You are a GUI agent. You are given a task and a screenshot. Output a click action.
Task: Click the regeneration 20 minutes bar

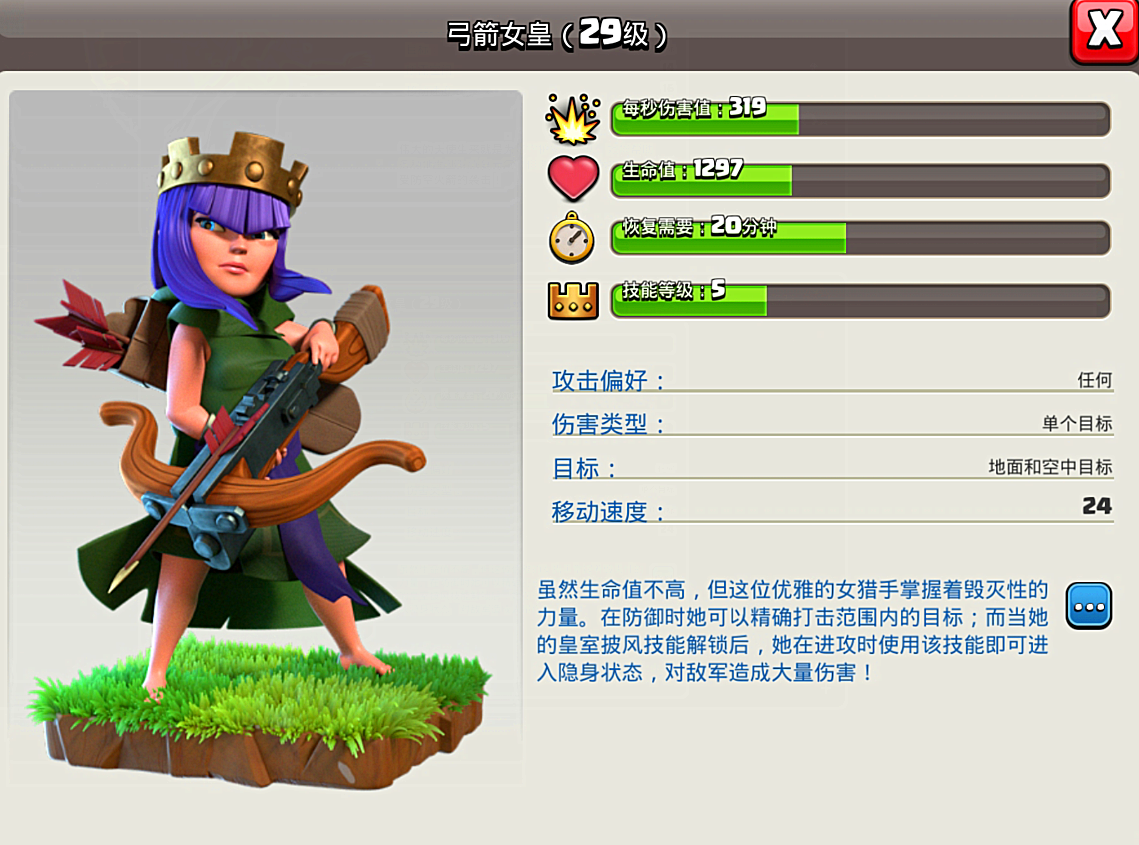(x=861, y=238)
